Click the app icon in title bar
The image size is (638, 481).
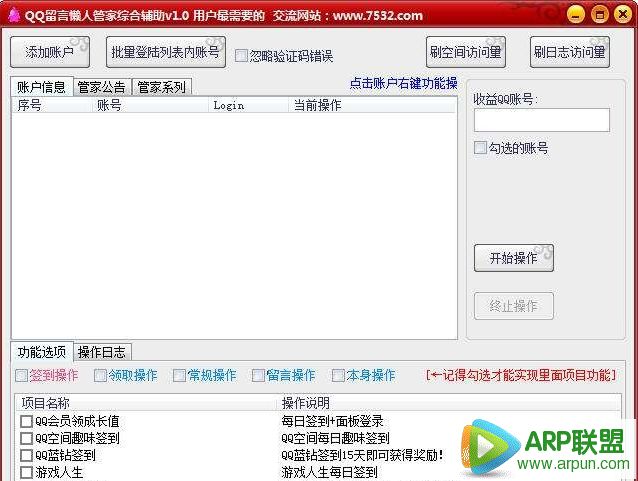[14, 15]
